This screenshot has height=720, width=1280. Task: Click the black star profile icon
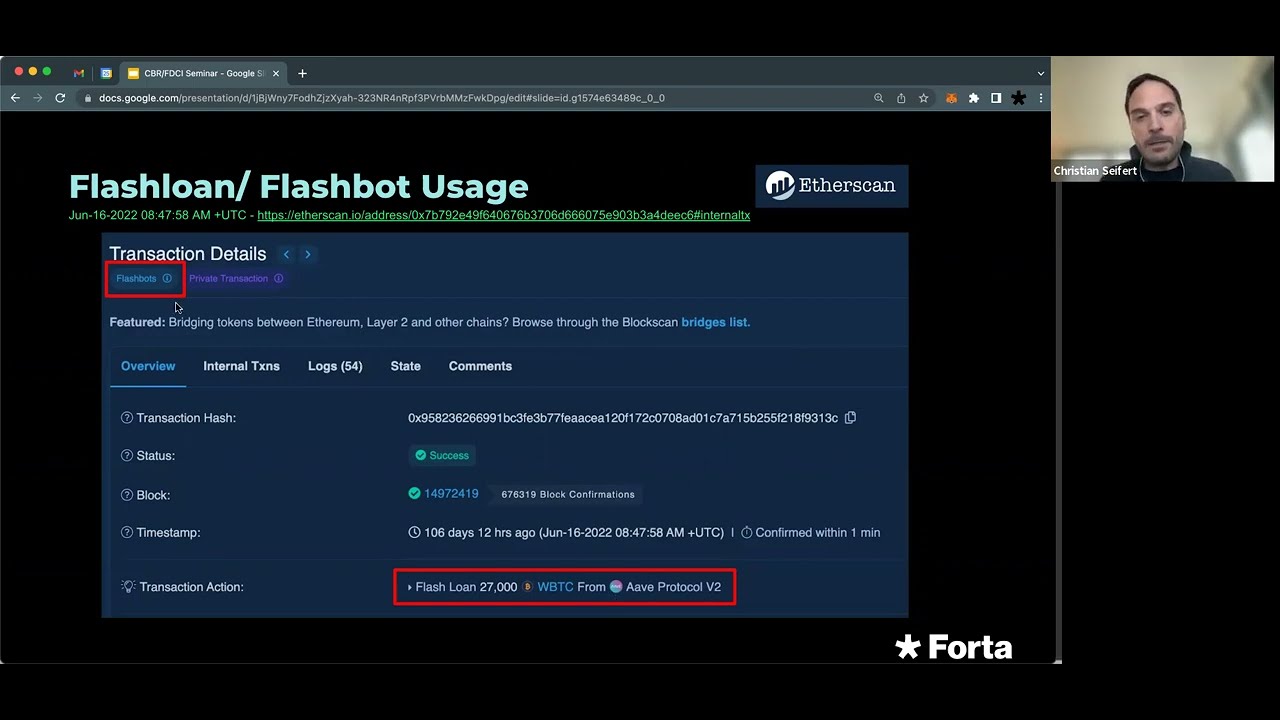[1018, 98]
